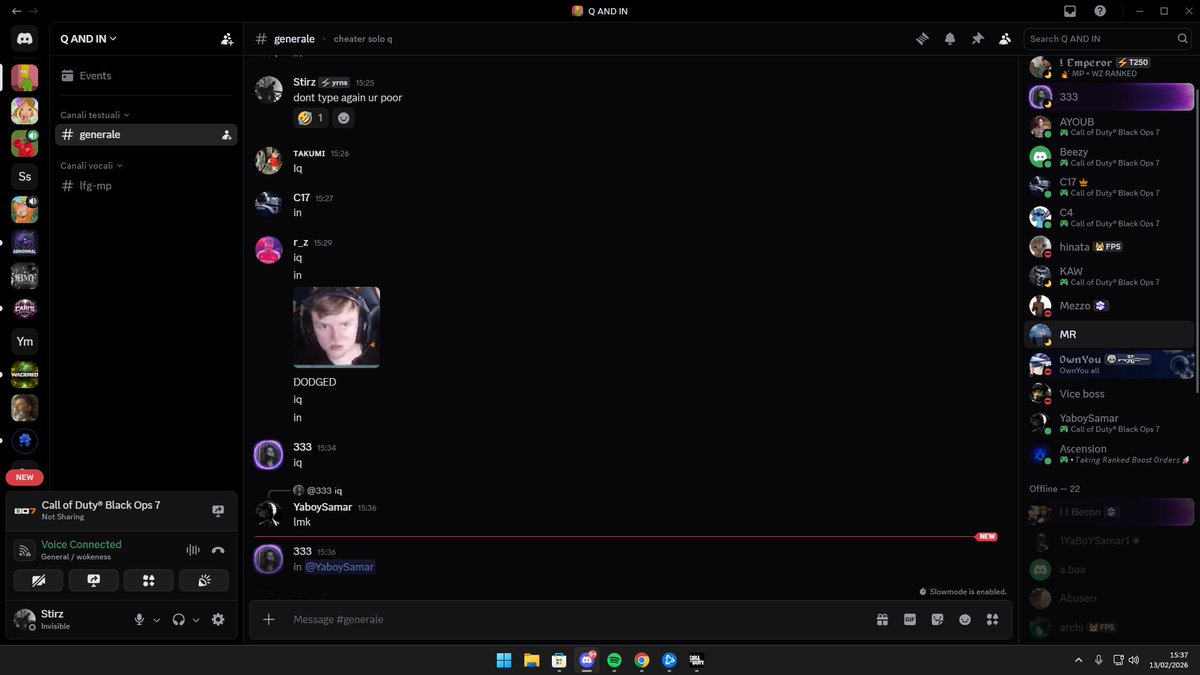Open the 'Ym' server icon

coord(25,341)
